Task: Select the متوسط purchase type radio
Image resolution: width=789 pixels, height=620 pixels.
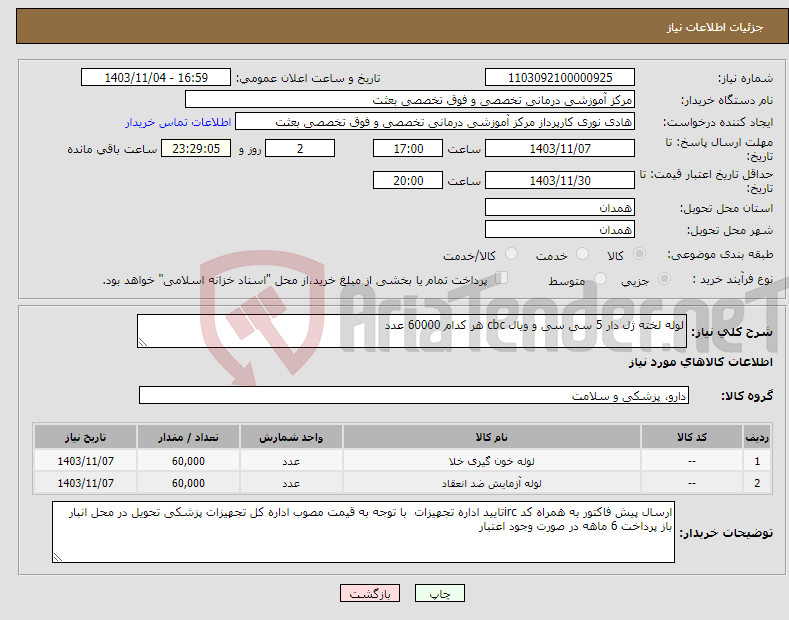Action: 600,278
